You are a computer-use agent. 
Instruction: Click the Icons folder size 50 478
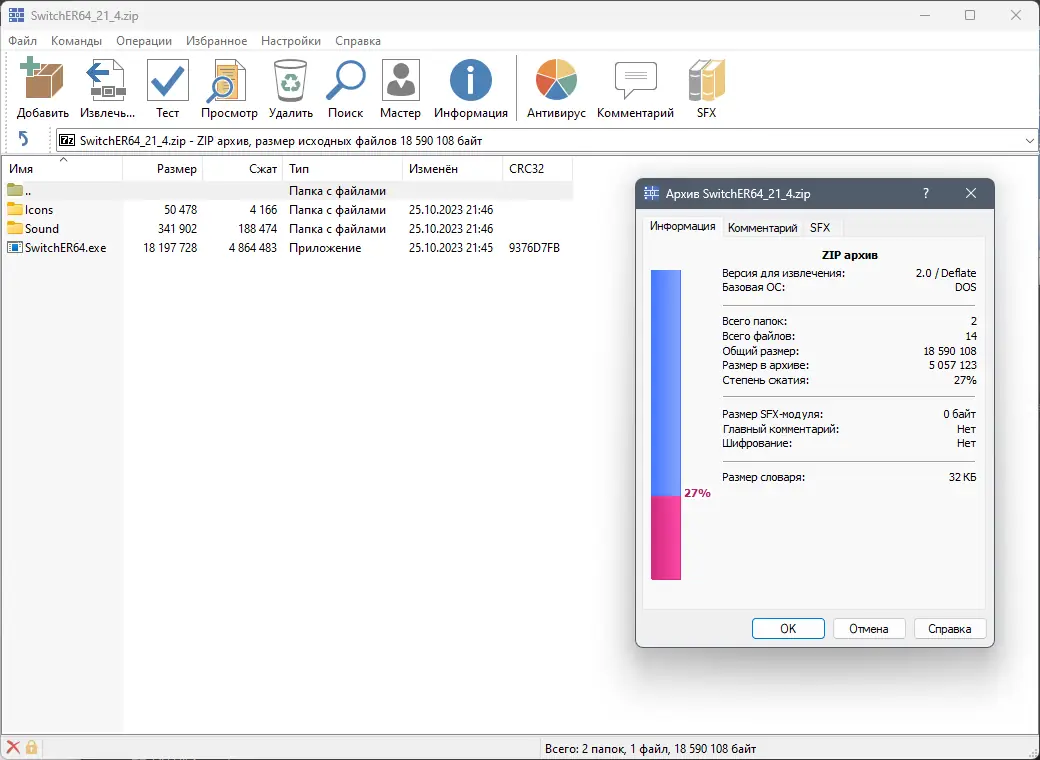(180, 210)
